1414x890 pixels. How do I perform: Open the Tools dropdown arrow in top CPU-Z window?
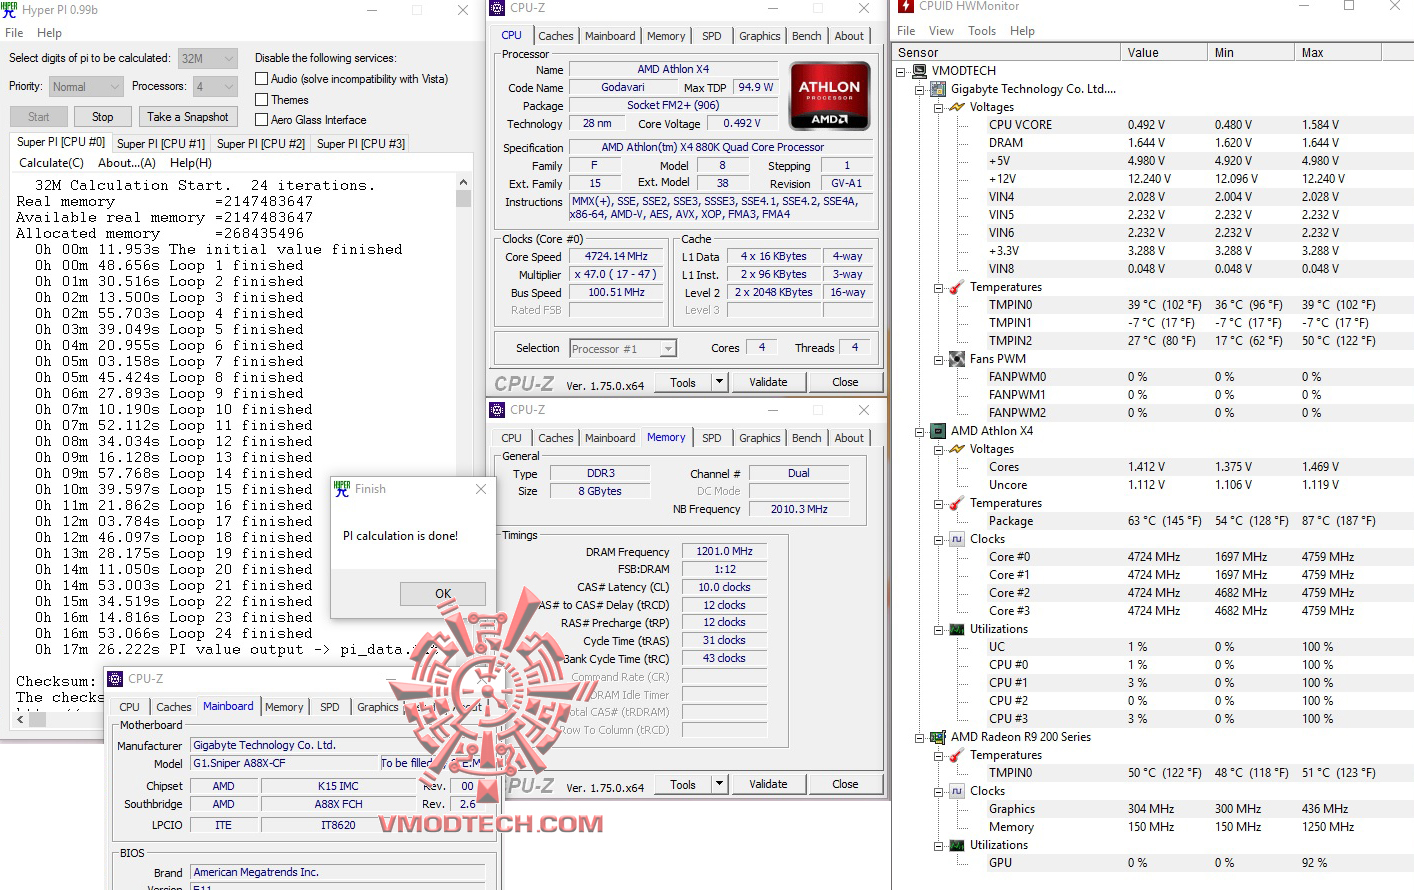pyautogui.click(x=718, y=382)
